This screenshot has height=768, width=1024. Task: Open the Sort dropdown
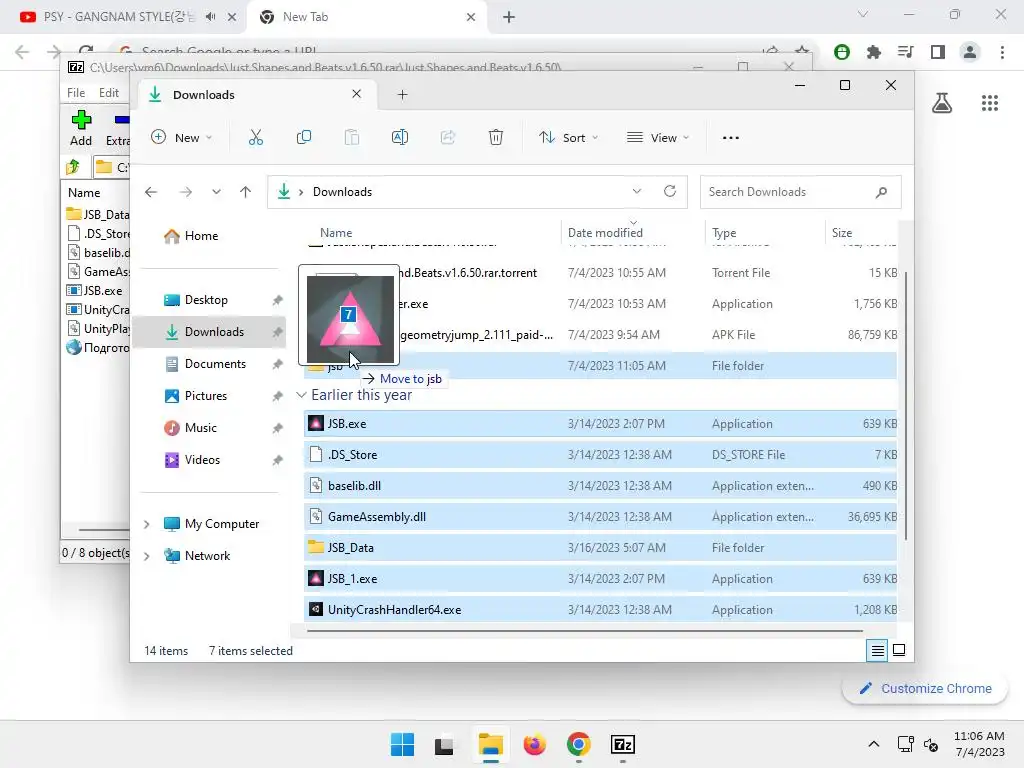pos(568,138)
